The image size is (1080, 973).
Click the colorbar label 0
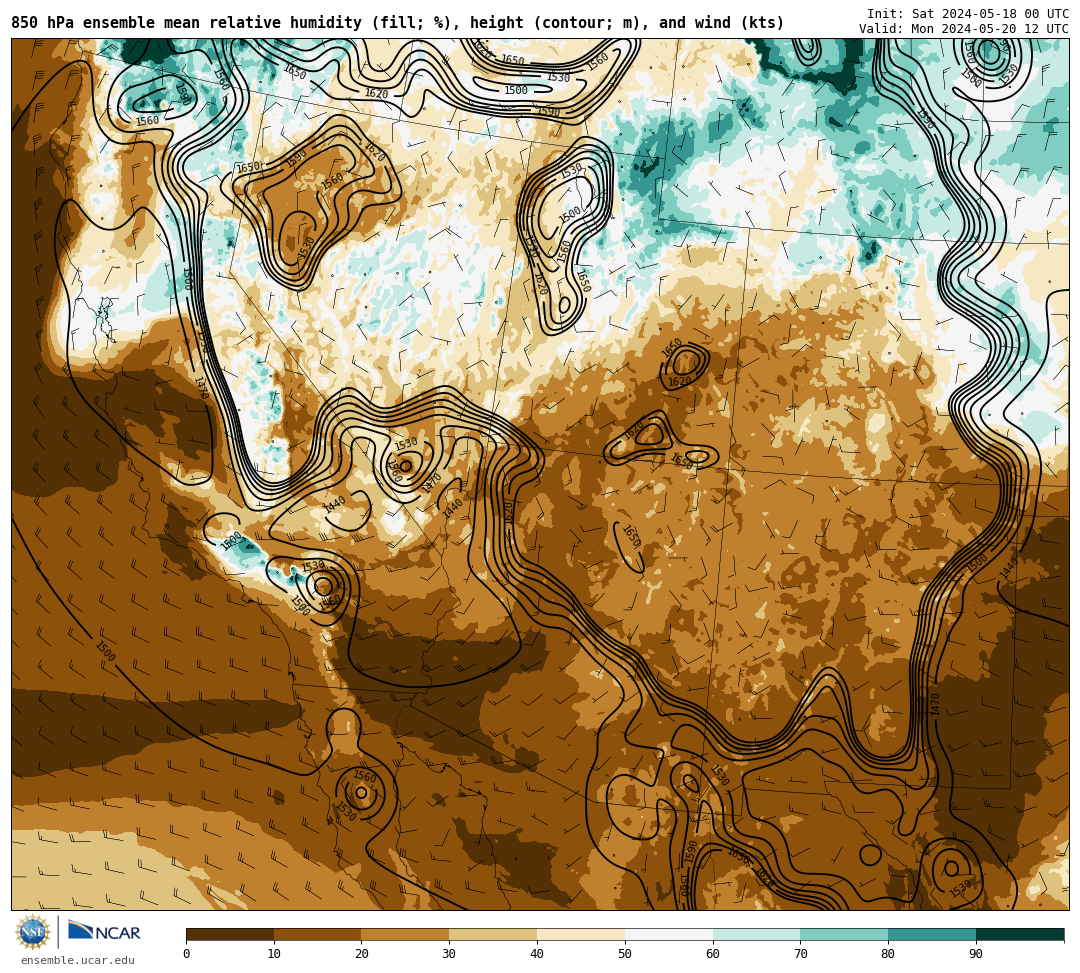(x=187, y=954)
